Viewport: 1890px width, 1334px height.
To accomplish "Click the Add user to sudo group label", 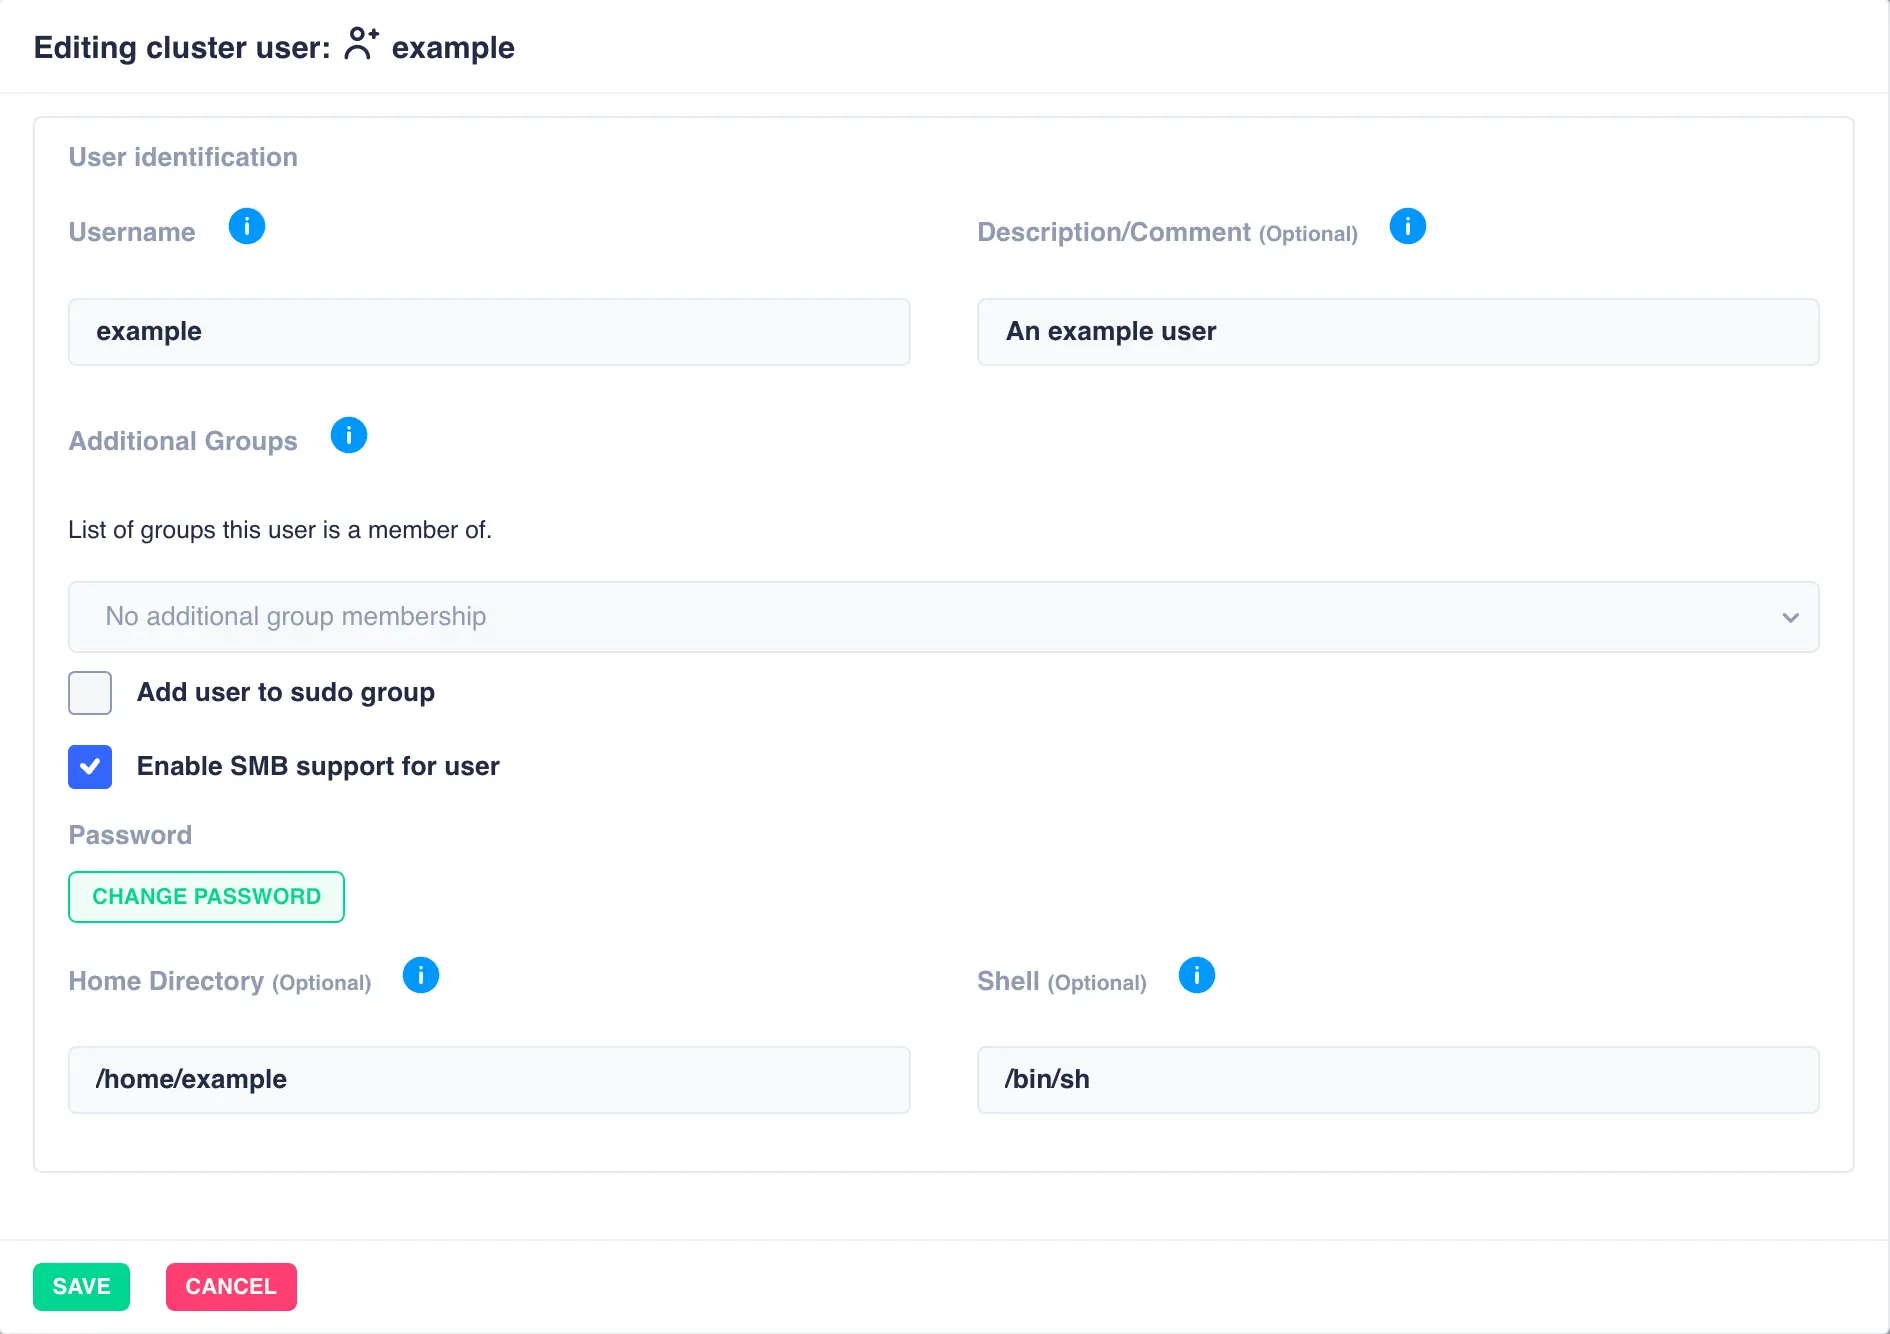I will pyautogui.click(x=286, y=693).
